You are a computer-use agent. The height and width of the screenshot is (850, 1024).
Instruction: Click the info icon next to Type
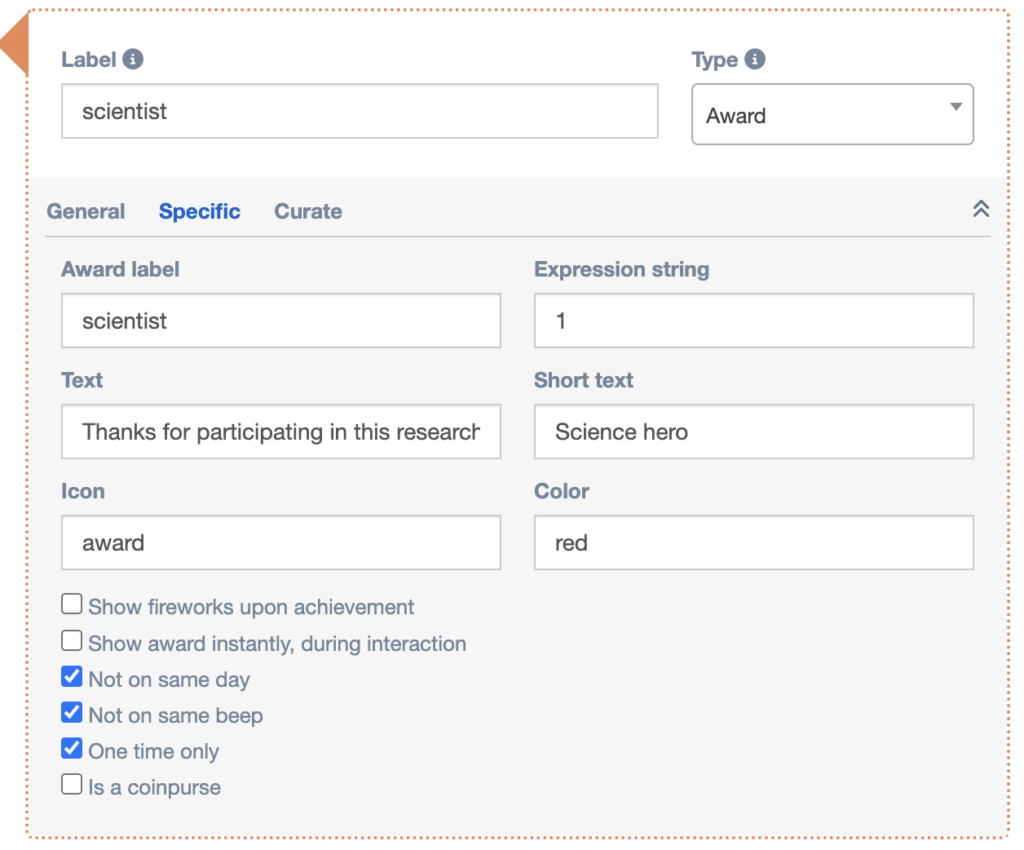pyautogui.click(x=755, y=59)
